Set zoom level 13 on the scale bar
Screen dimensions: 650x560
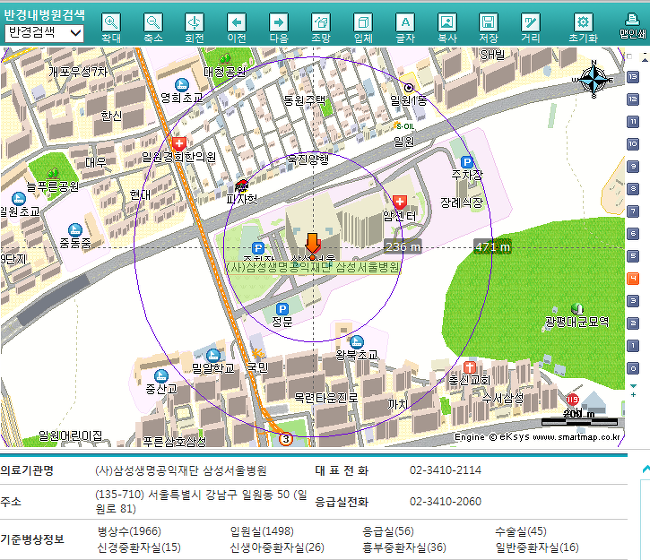coord(633,77)
